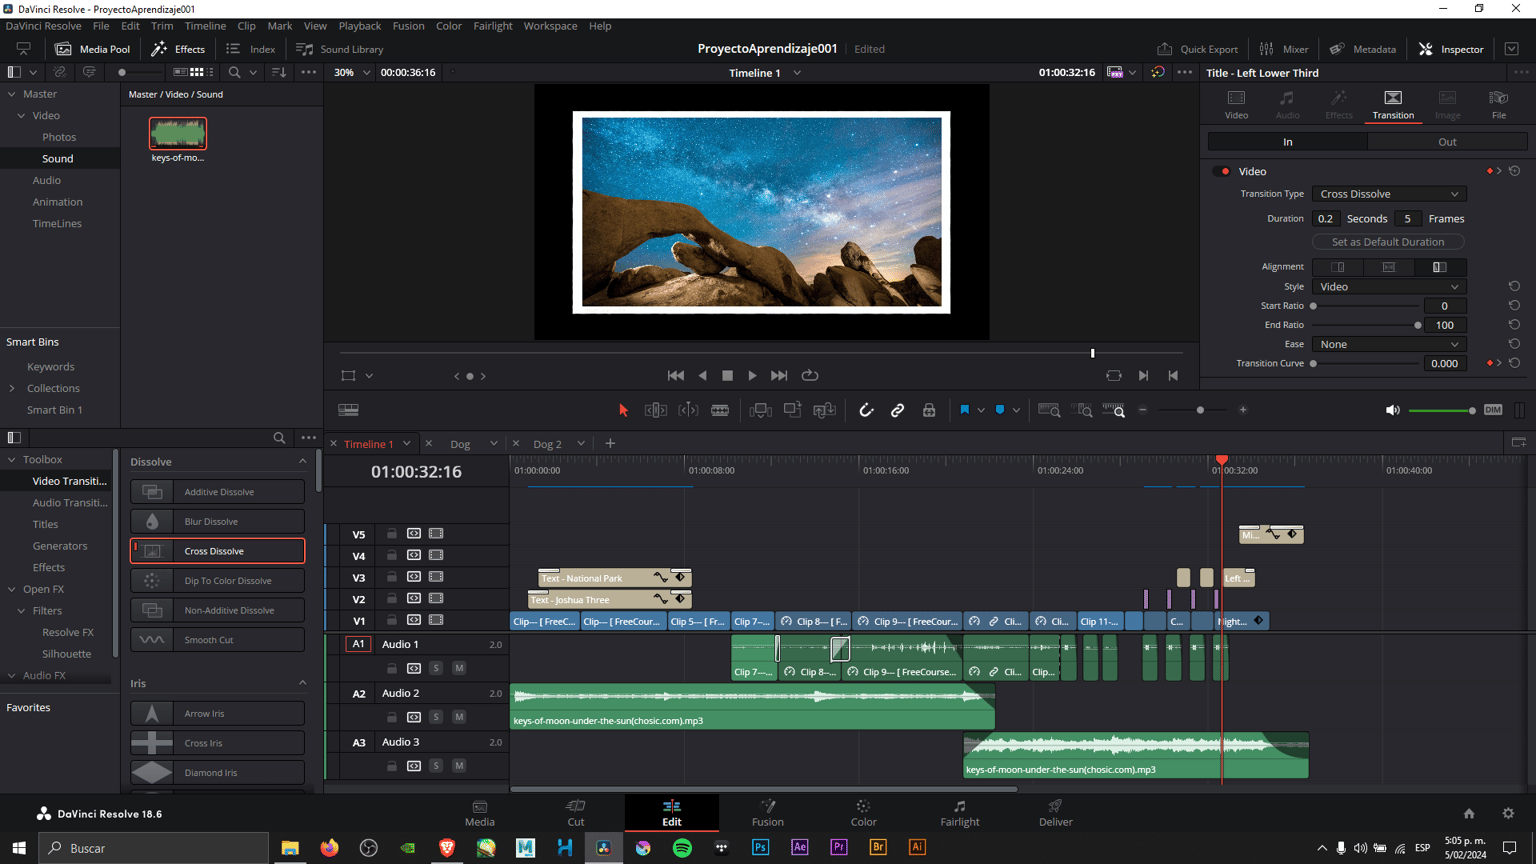Lock the V5 video track
This screenshot has height=864, width=1536.
coord(392,534)
